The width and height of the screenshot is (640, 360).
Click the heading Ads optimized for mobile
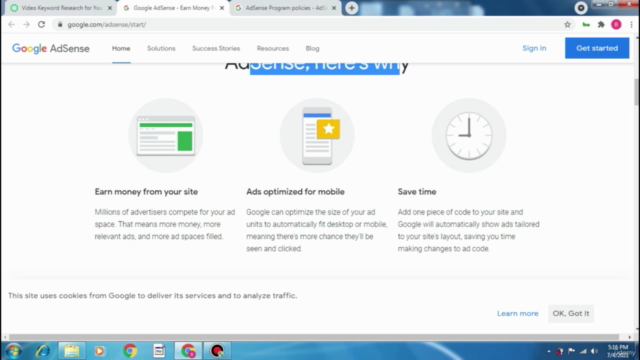(295, 192)
